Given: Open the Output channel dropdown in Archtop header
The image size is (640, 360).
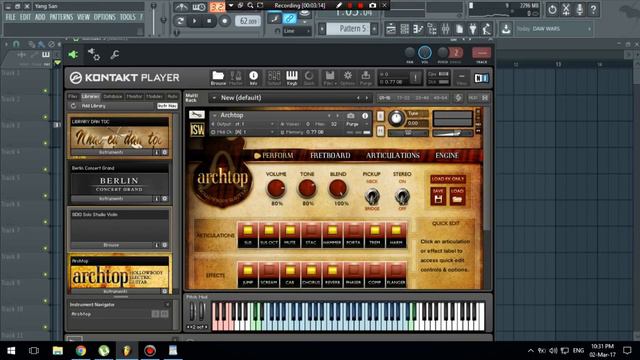Looking at the screenshot, I should pyautogui.click(x=244, y=124).
